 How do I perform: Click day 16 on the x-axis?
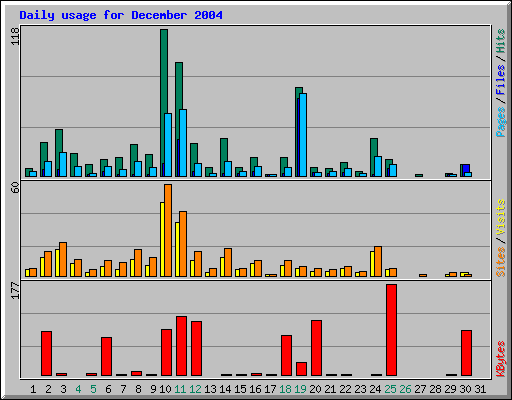coord(255,389)
